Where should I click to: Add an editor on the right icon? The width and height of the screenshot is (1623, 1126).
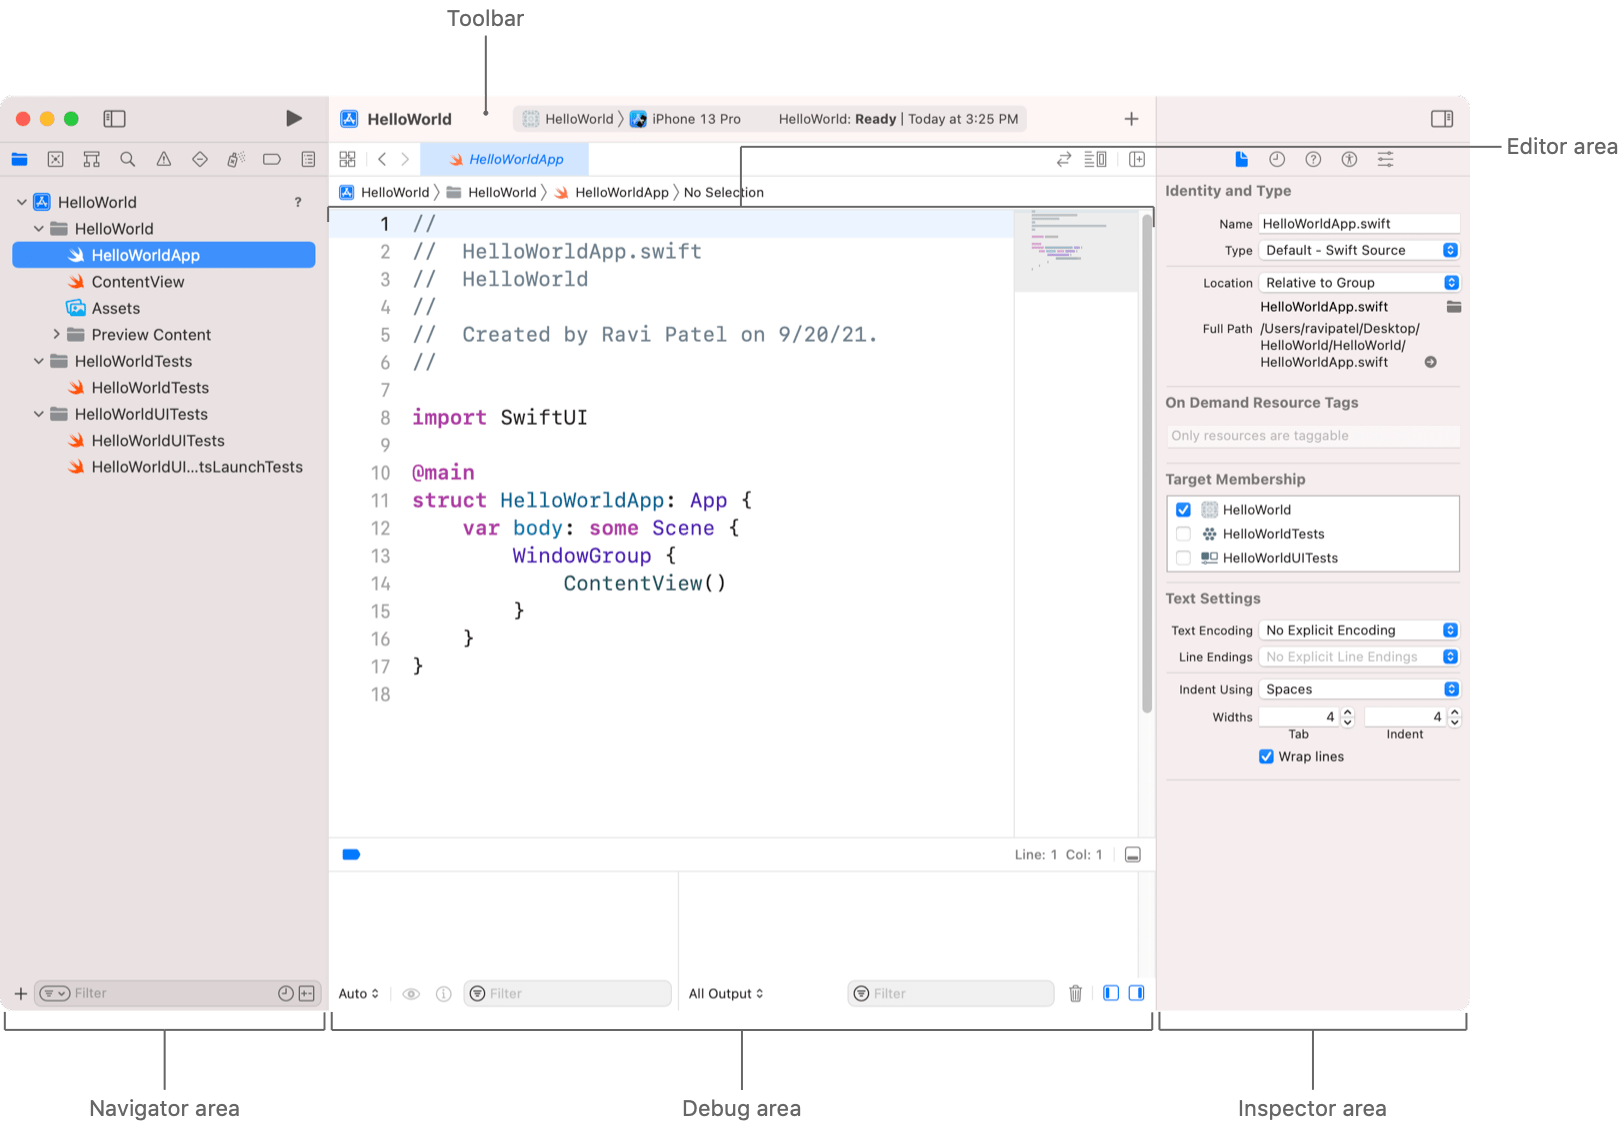(x=1137, y=159)
